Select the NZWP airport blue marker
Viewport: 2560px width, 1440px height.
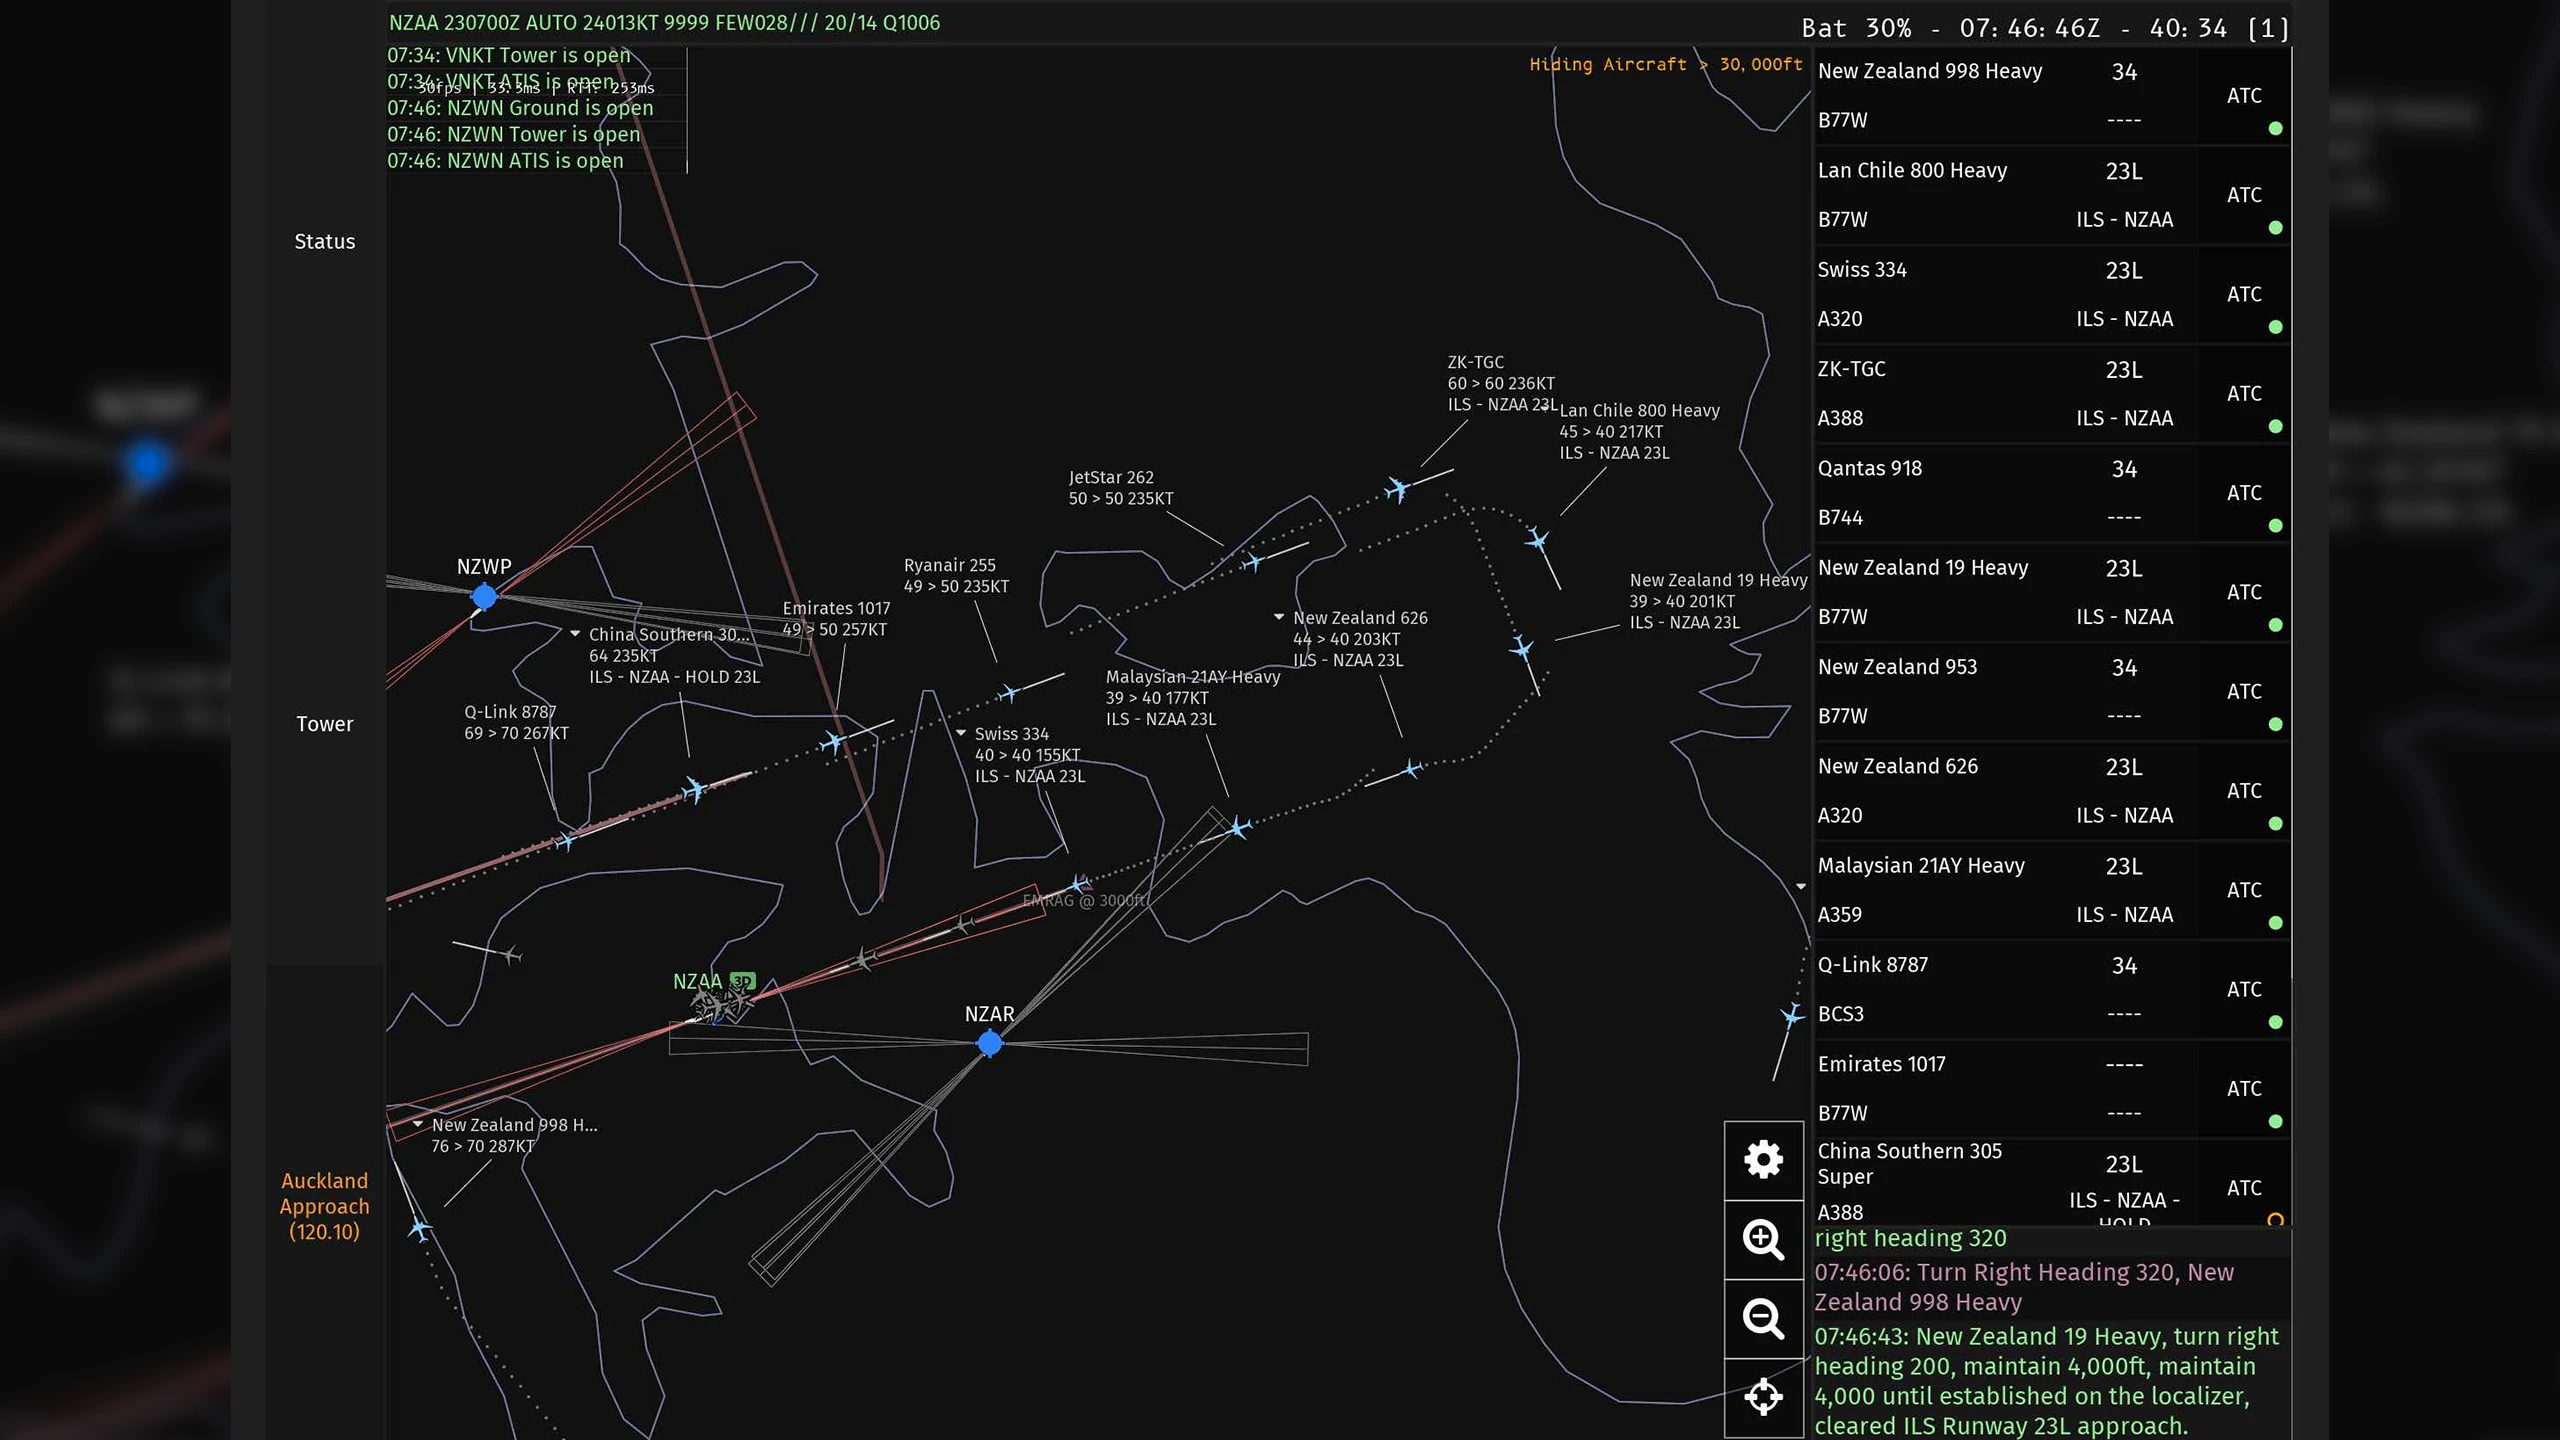pyautogui.click(x=484, y=597)
